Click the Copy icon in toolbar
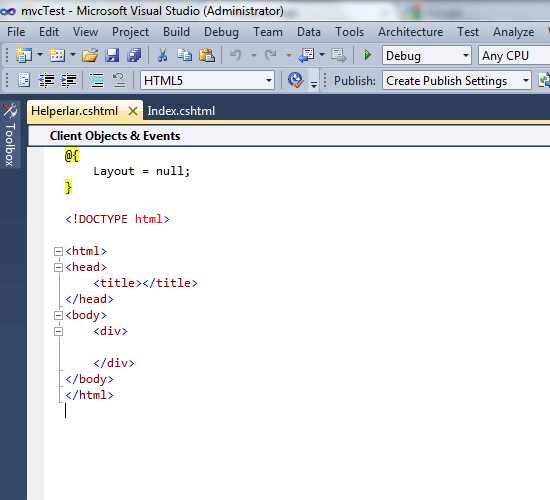The width and height of the screenshot is (550, 500). tap(185, 55)
